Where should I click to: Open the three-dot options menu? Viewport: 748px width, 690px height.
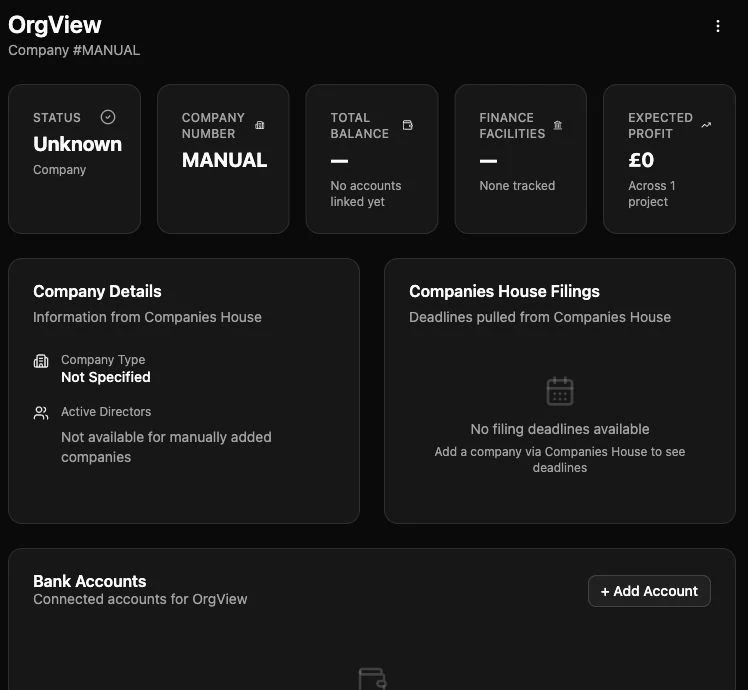(717, 26)
